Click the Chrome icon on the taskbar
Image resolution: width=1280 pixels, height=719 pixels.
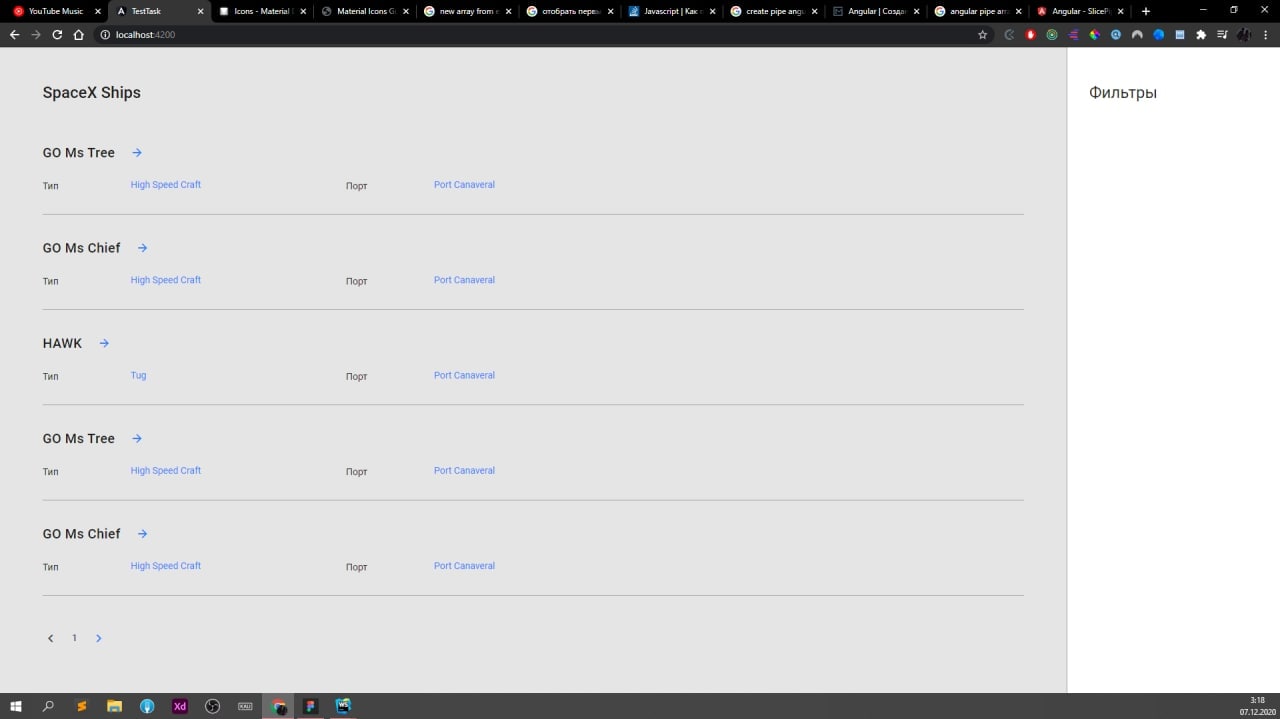click(279, 706)
